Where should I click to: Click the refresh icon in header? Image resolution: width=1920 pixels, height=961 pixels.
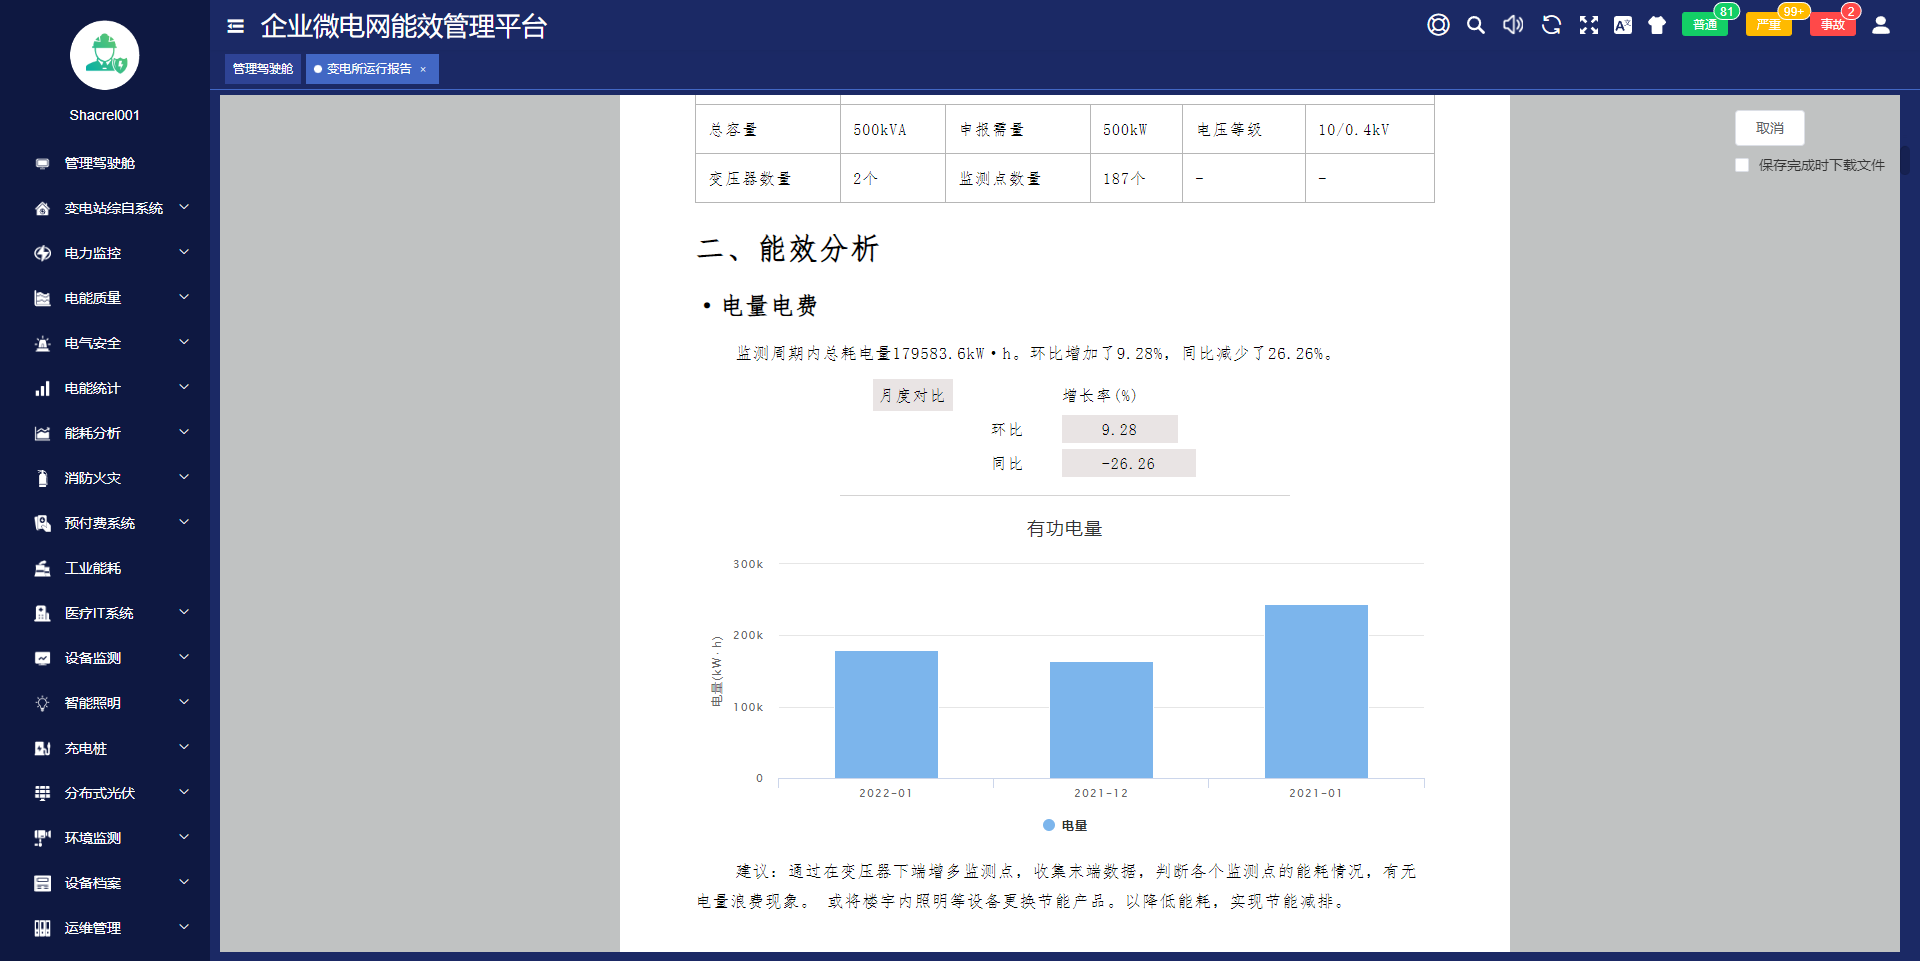tap(1551, 25)
